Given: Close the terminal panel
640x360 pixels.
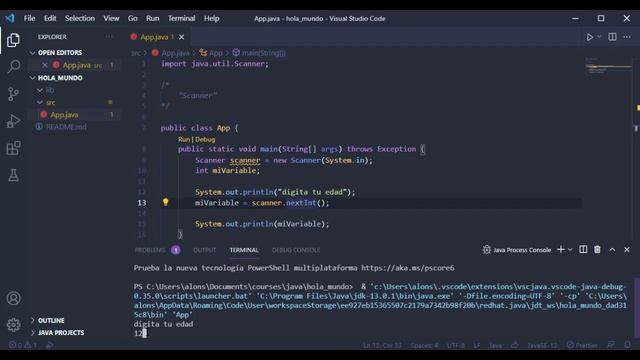Looking at the screenshot, I should pos(627,249).
